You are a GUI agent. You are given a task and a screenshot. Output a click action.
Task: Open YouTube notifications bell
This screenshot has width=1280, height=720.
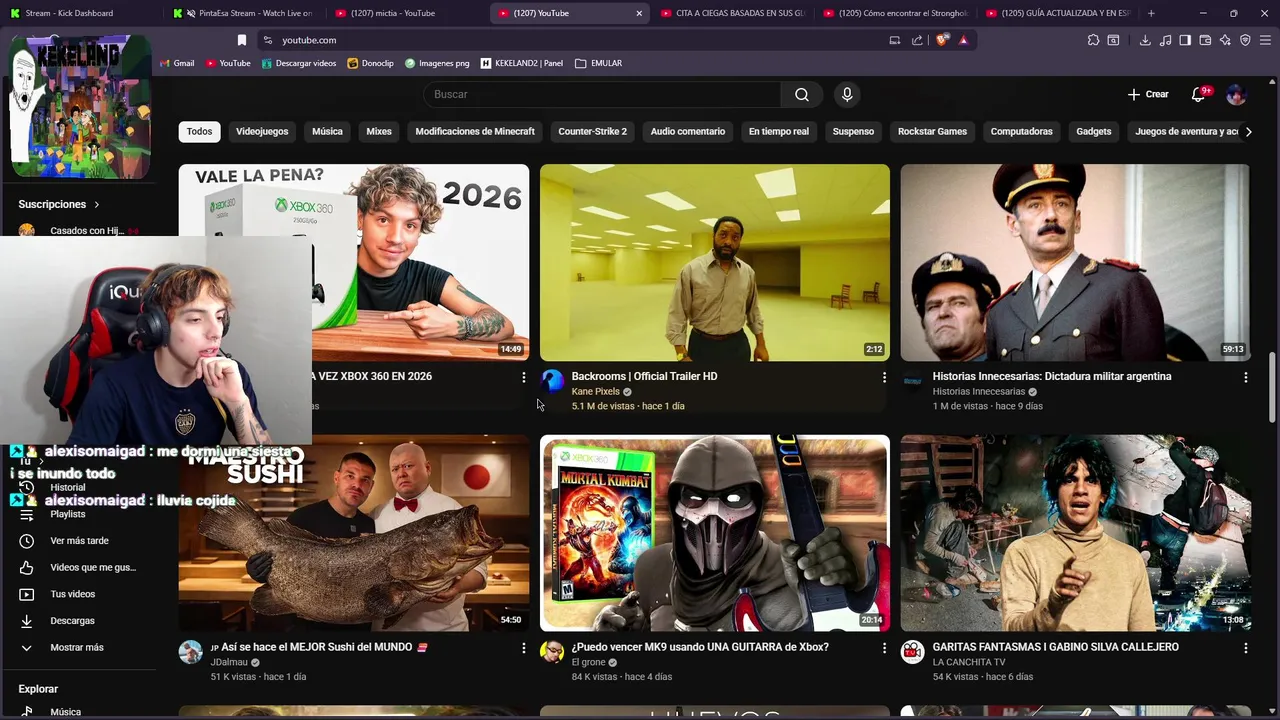[x=1198, y=94]
